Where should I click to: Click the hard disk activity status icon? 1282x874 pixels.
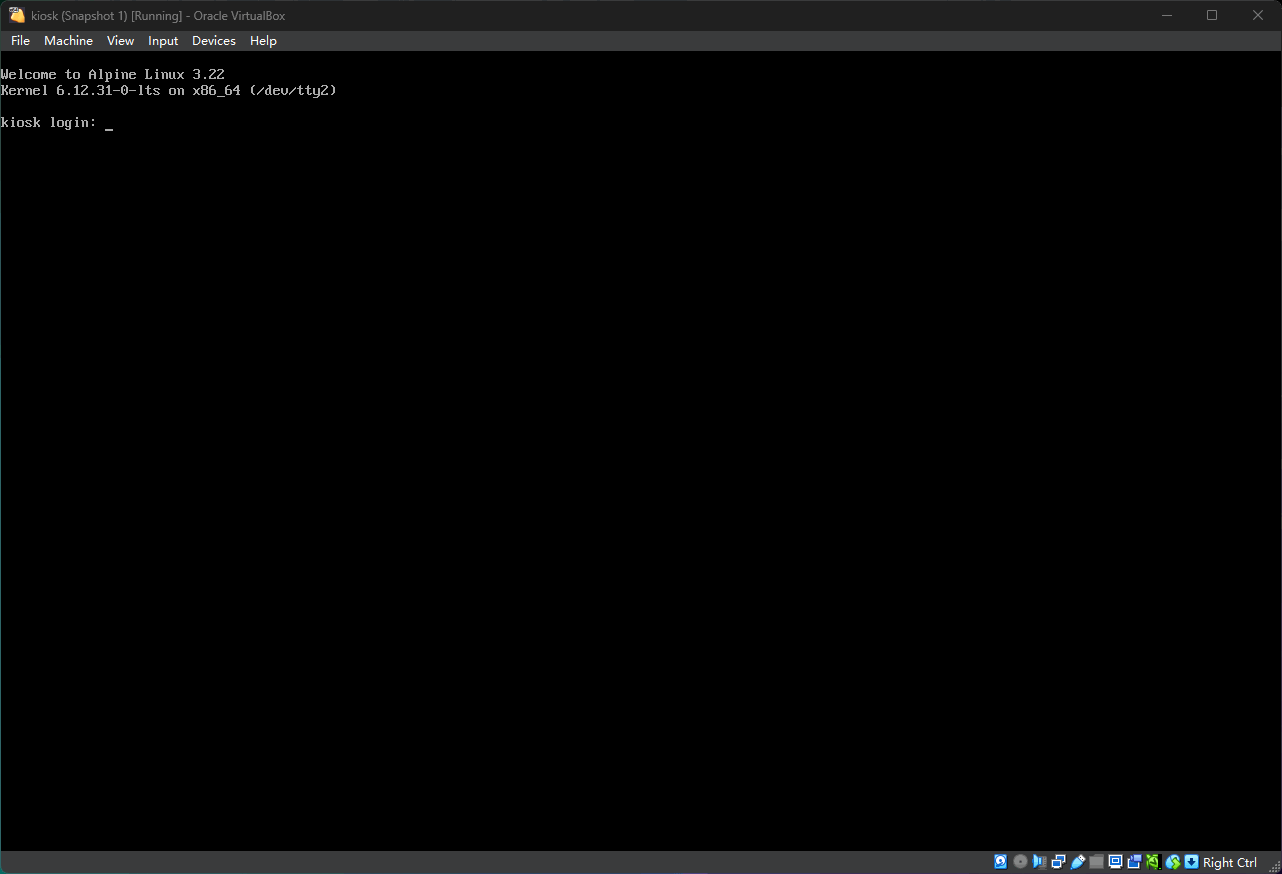coord(1000,862)
